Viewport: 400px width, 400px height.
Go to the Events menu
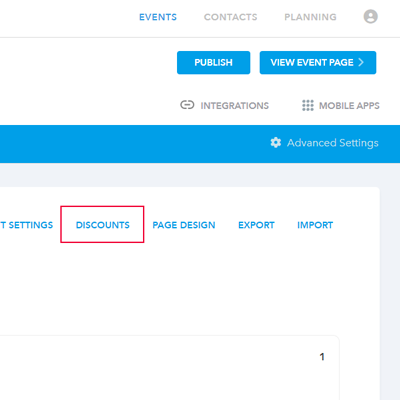(158, 17)
